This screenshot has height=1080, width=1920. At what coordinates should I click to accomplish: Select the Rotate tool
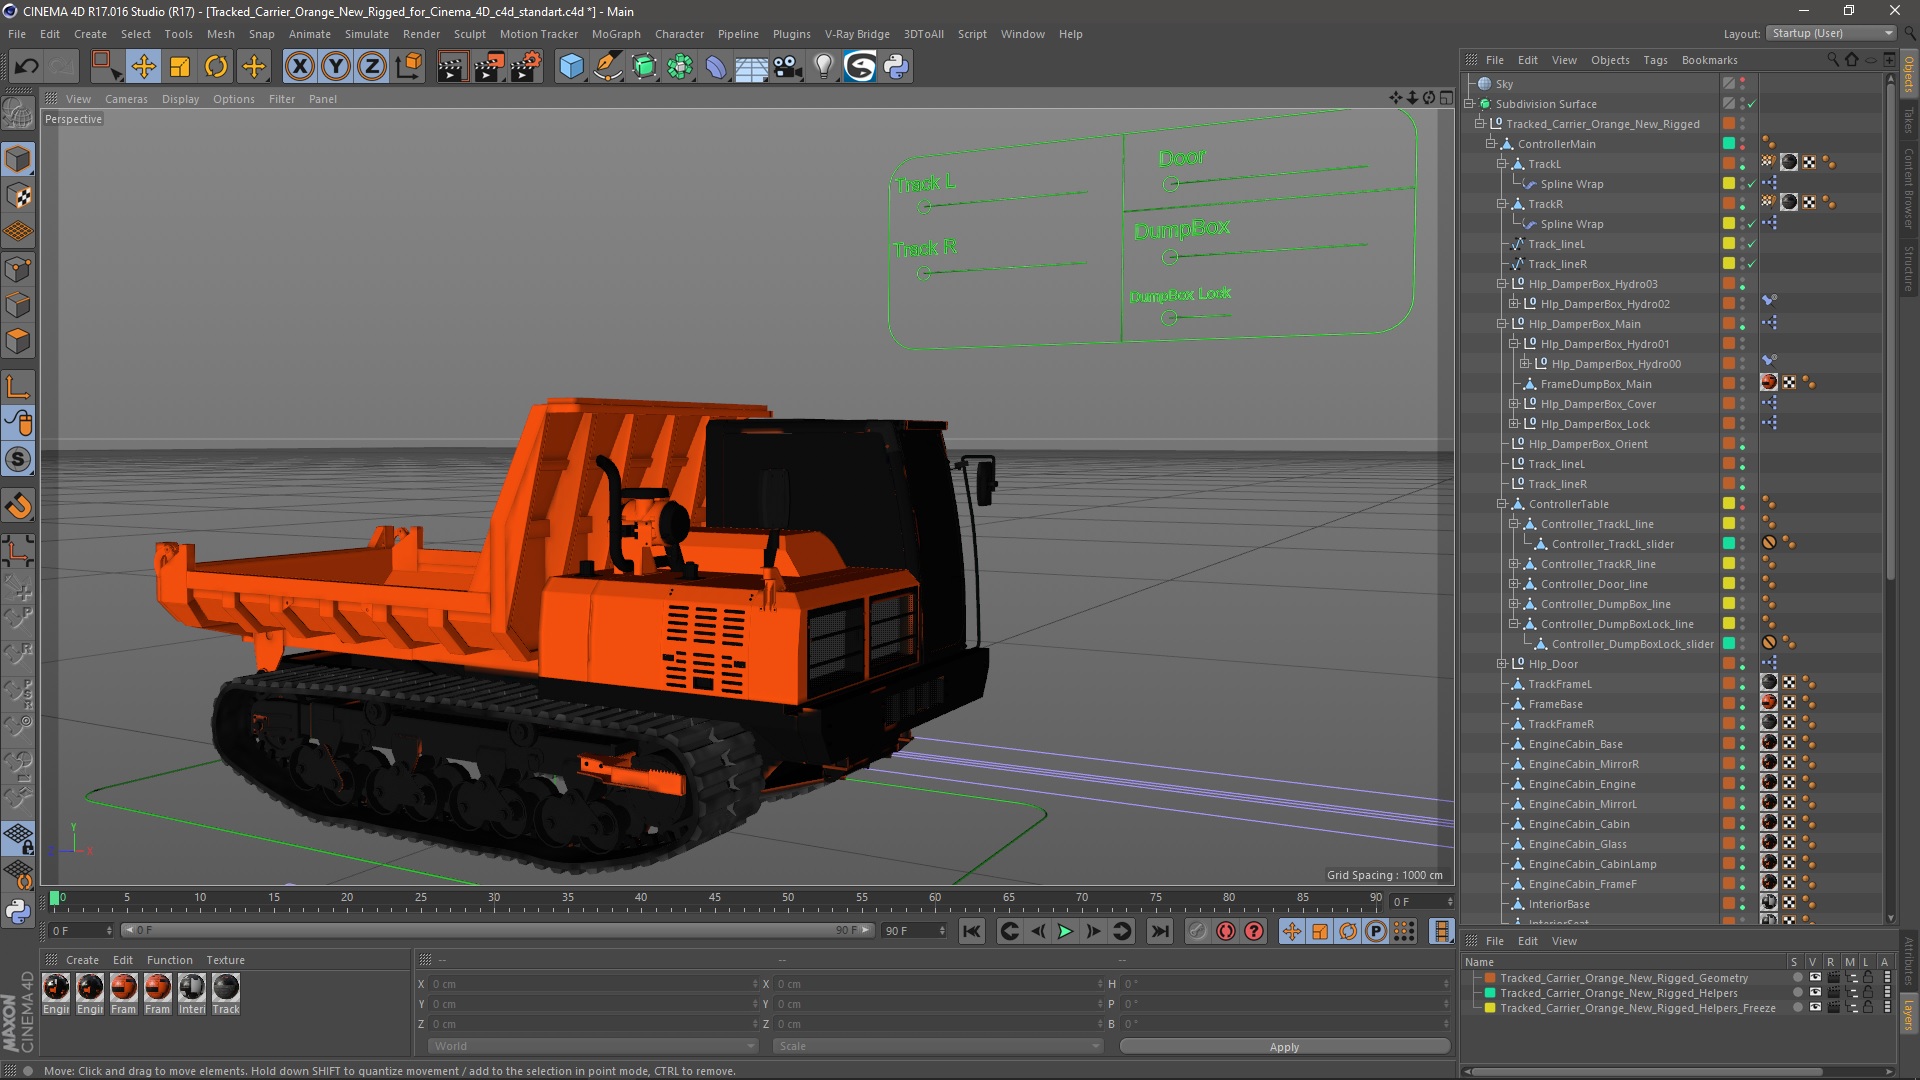216,67
